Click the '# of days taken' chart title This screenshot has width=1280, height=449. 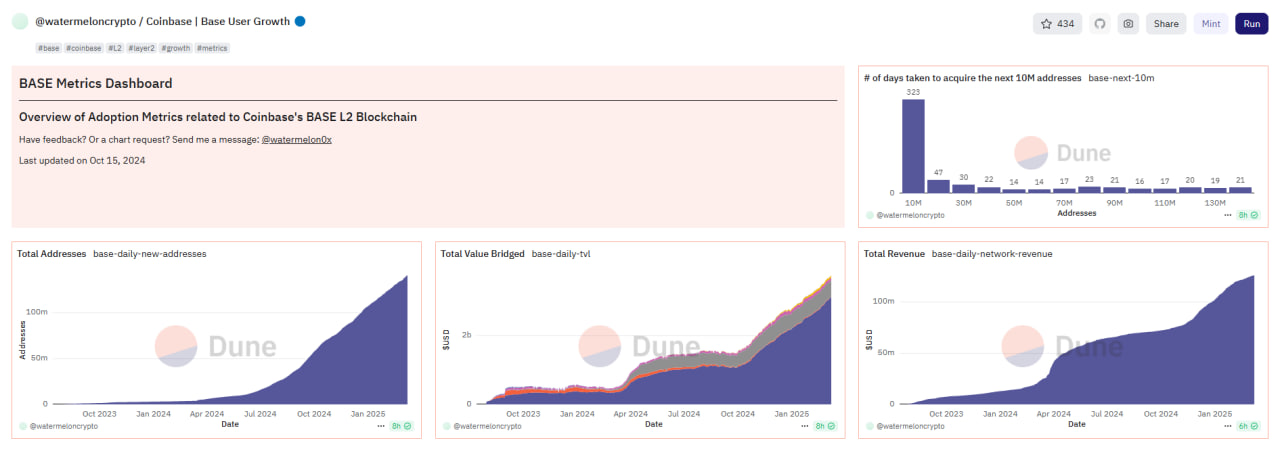coord(973,77)
